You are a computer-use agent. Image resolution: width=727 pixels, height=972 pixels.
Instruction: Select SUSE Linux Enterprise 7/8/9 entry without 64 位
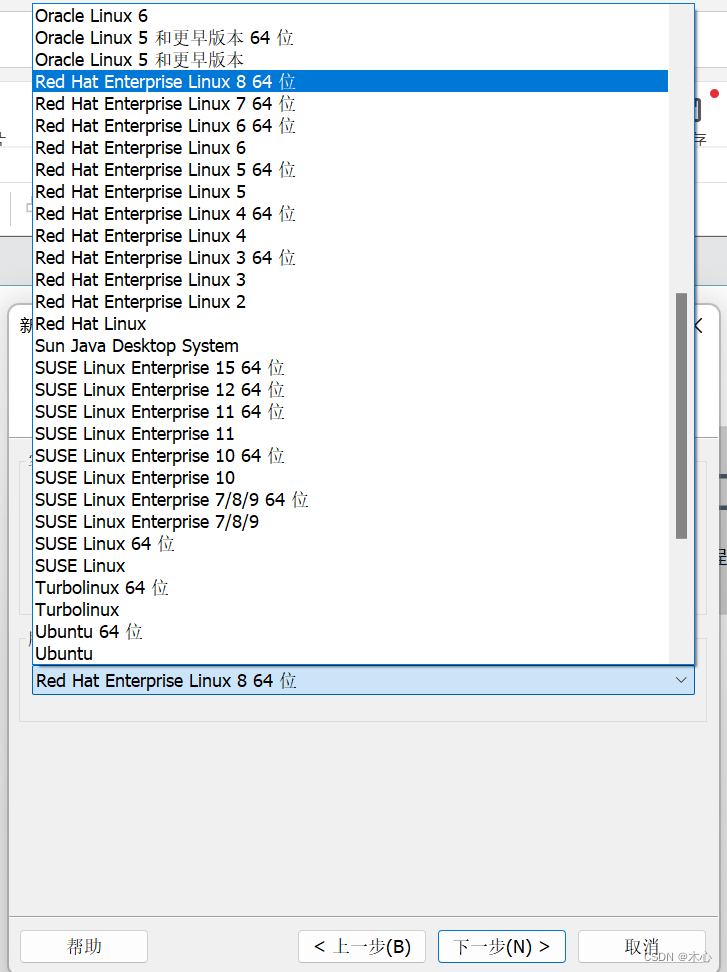350,522
